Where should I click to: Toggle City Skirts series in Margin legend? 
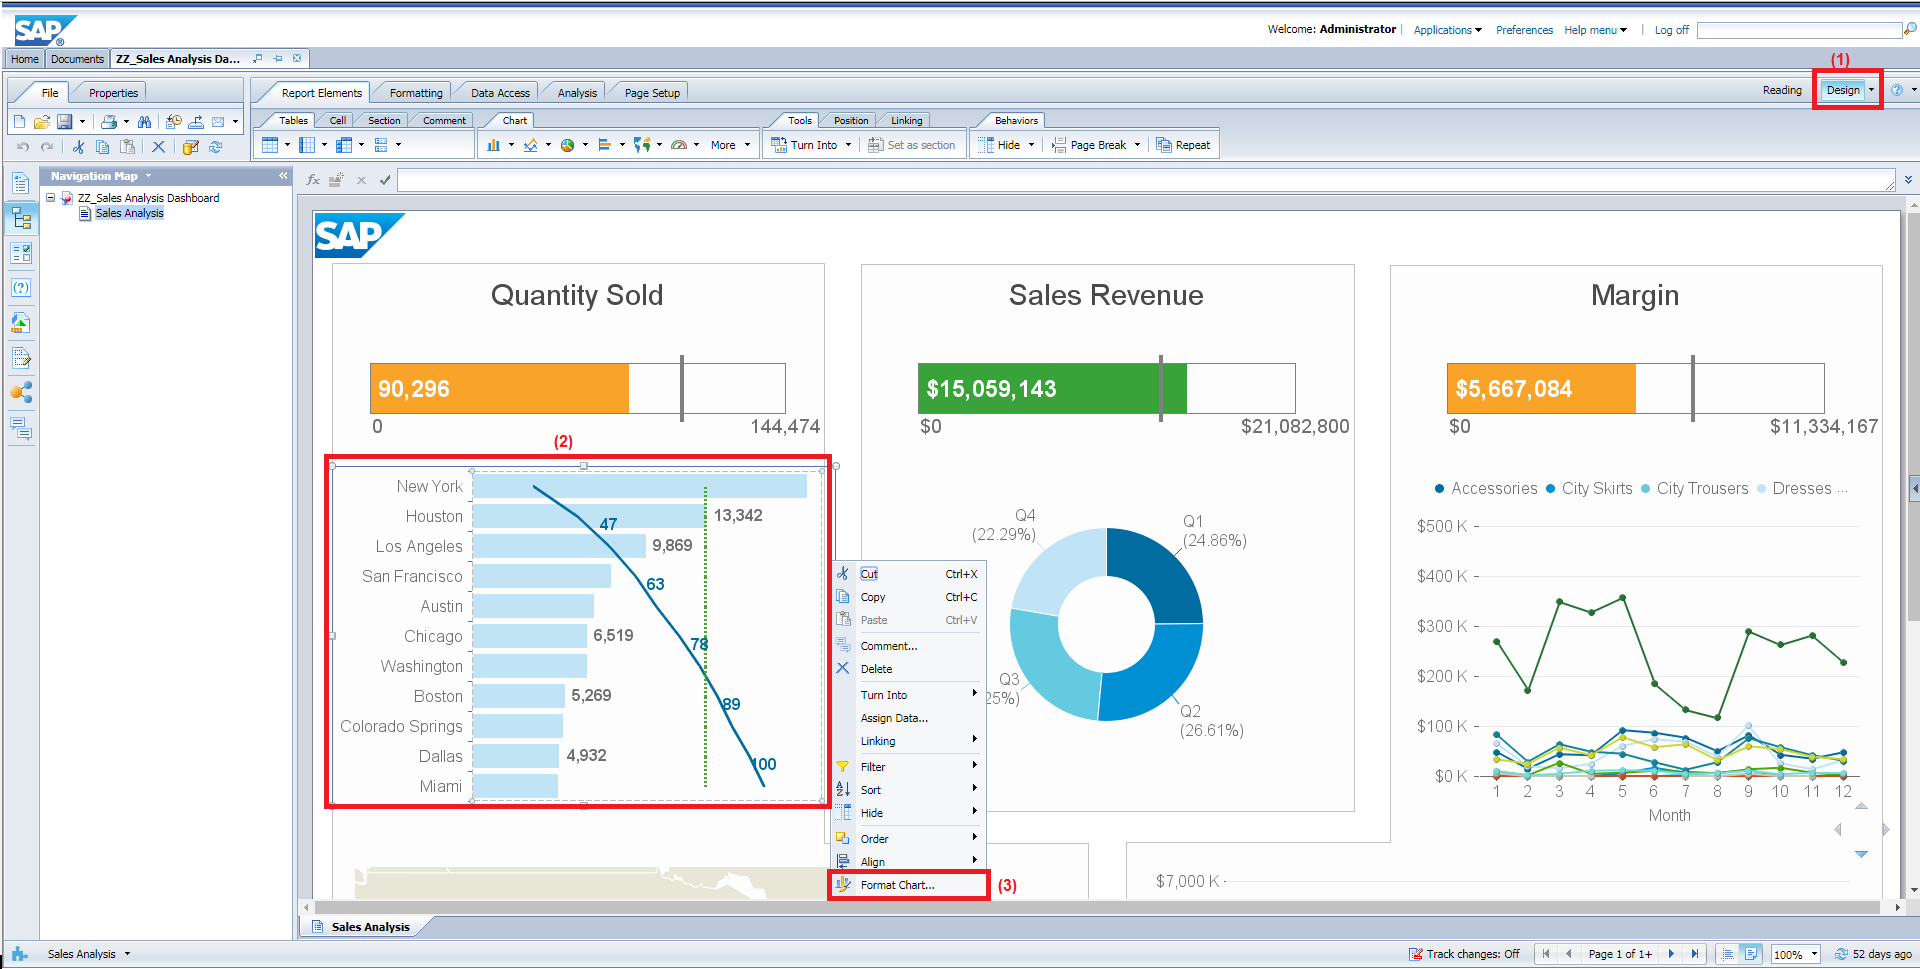(1589, 488)
